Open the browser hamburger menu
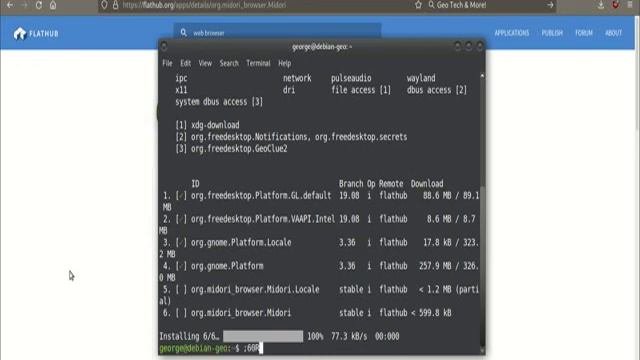This screenshot has height=360, width=640. point(630,5)
